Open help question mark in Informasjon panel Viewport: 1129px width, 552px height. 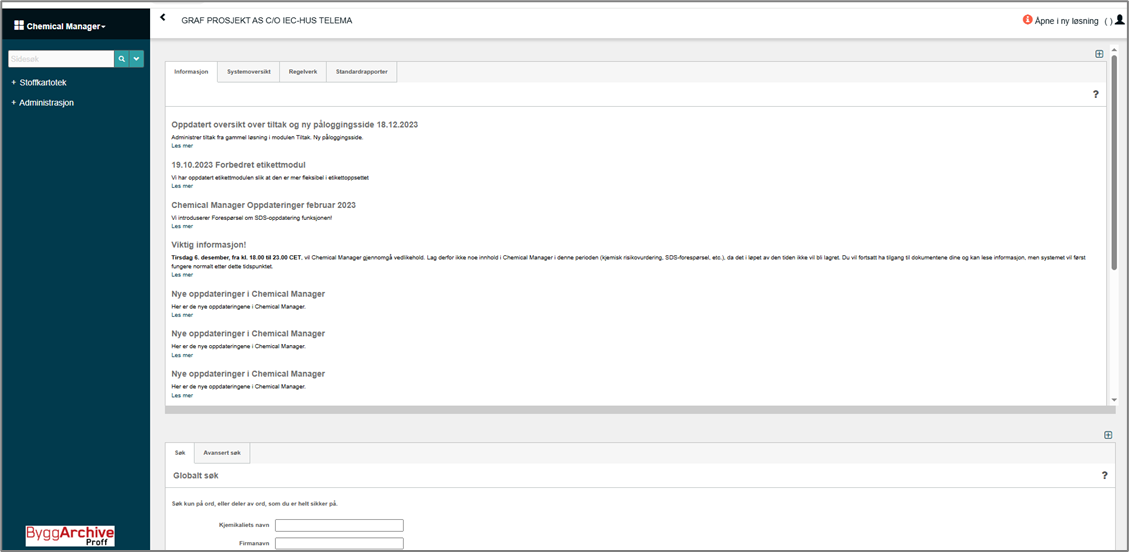(x=1095, y=94)
